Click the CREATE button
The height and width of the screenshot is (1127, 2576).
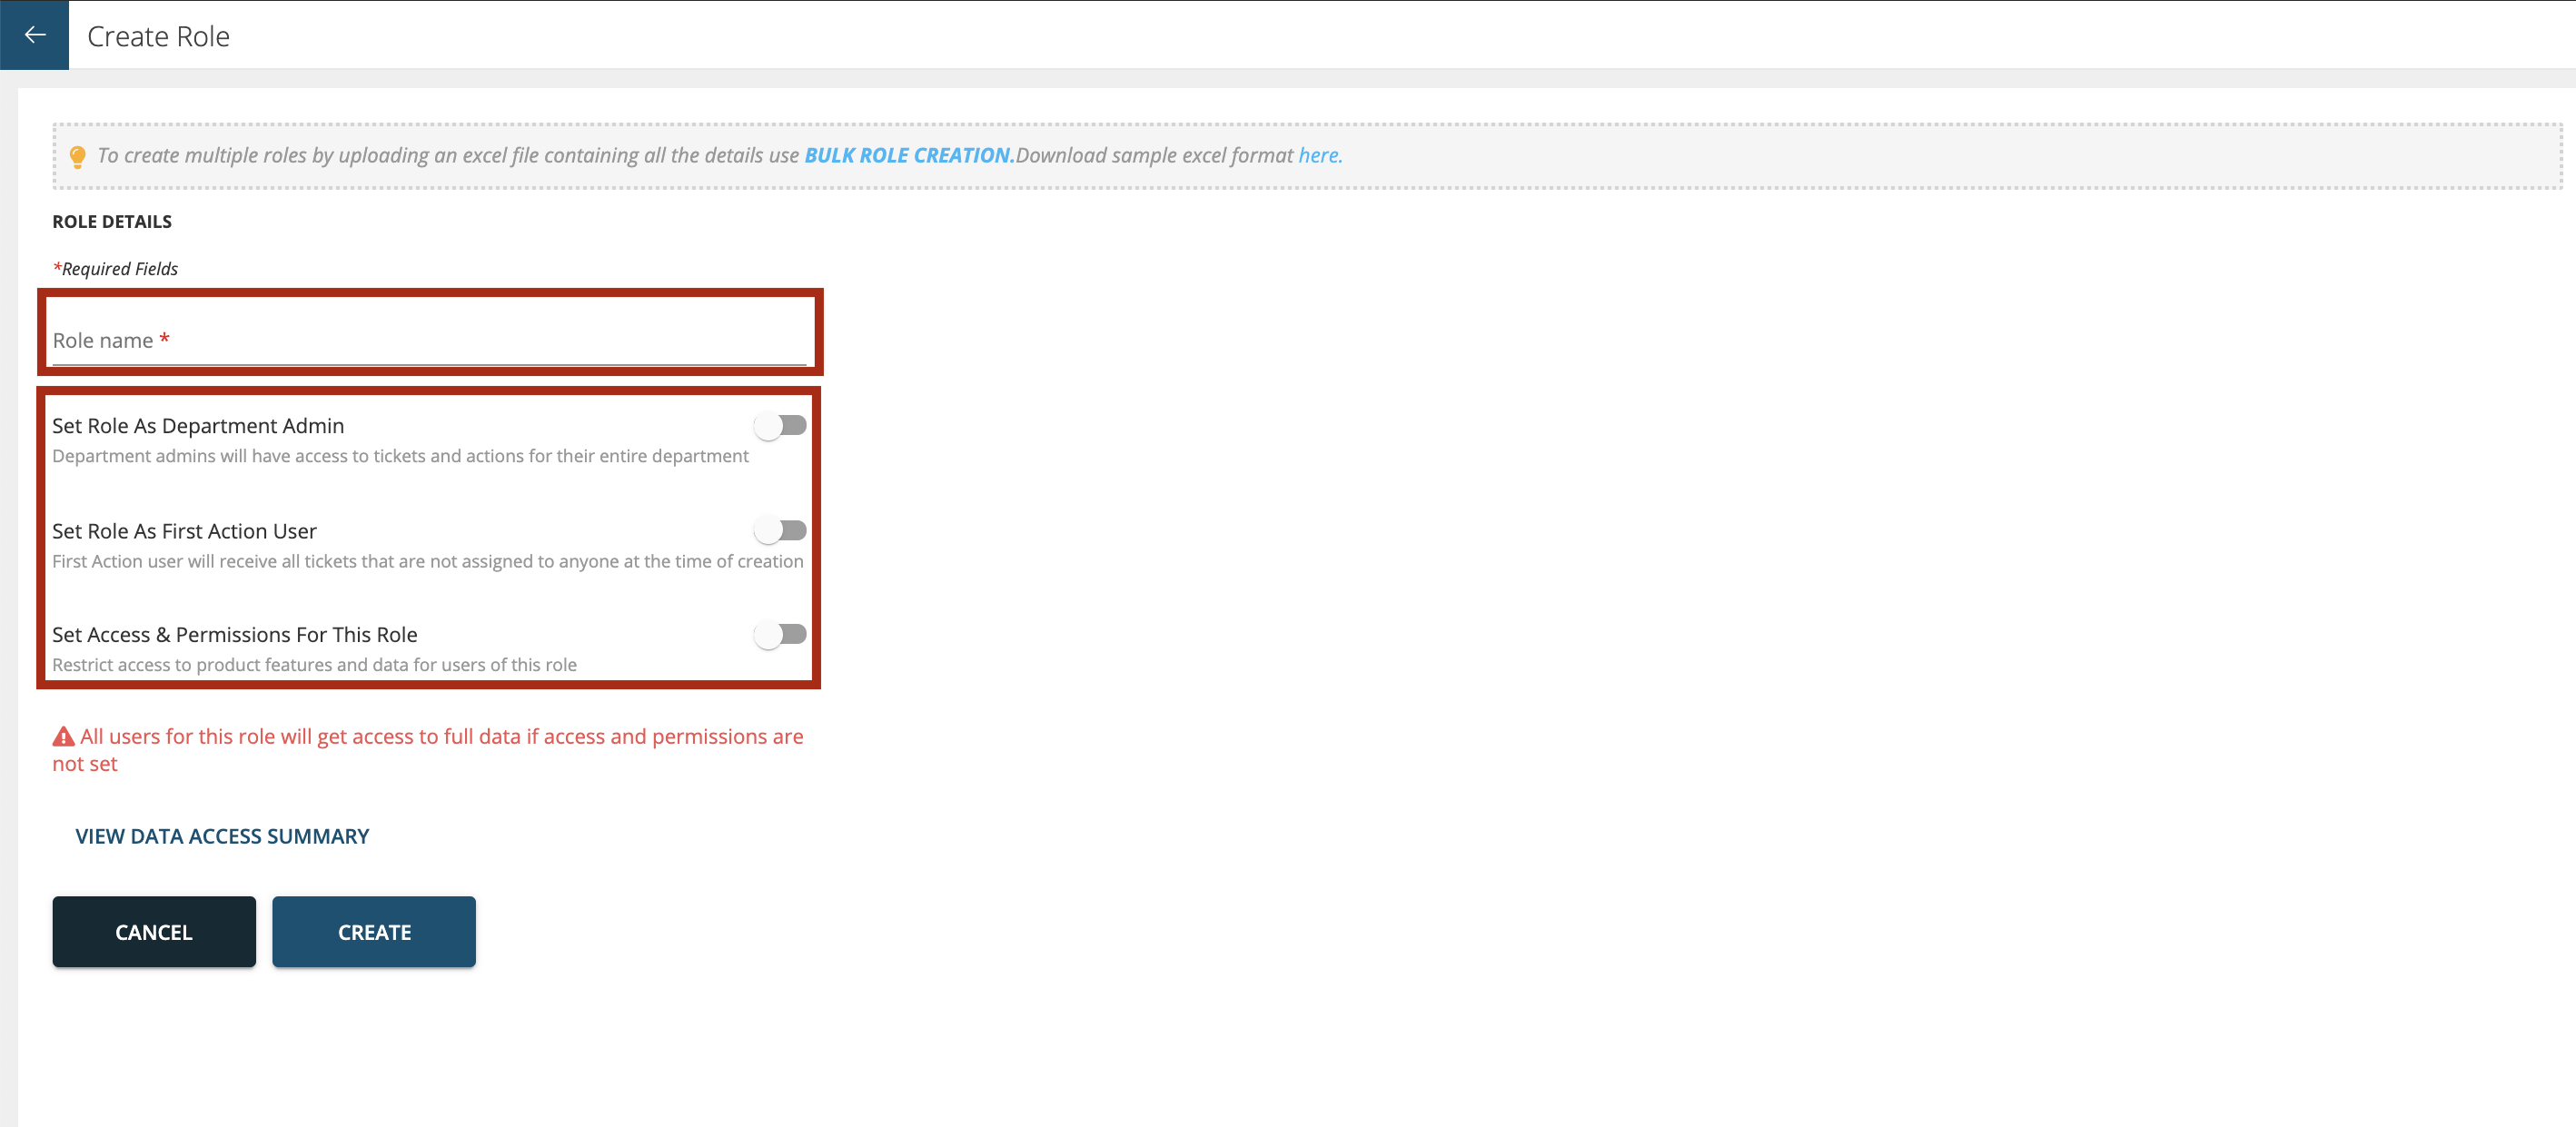click(374, 932)
